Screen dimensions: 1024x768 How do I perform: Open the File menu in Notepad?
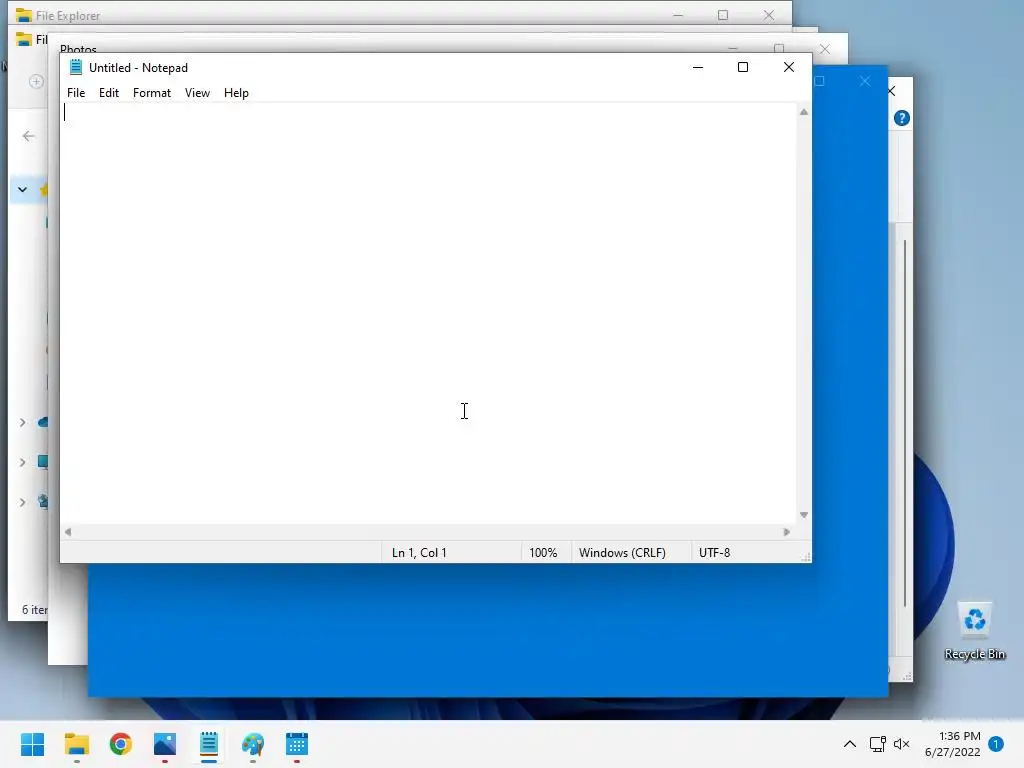point(76,93)
